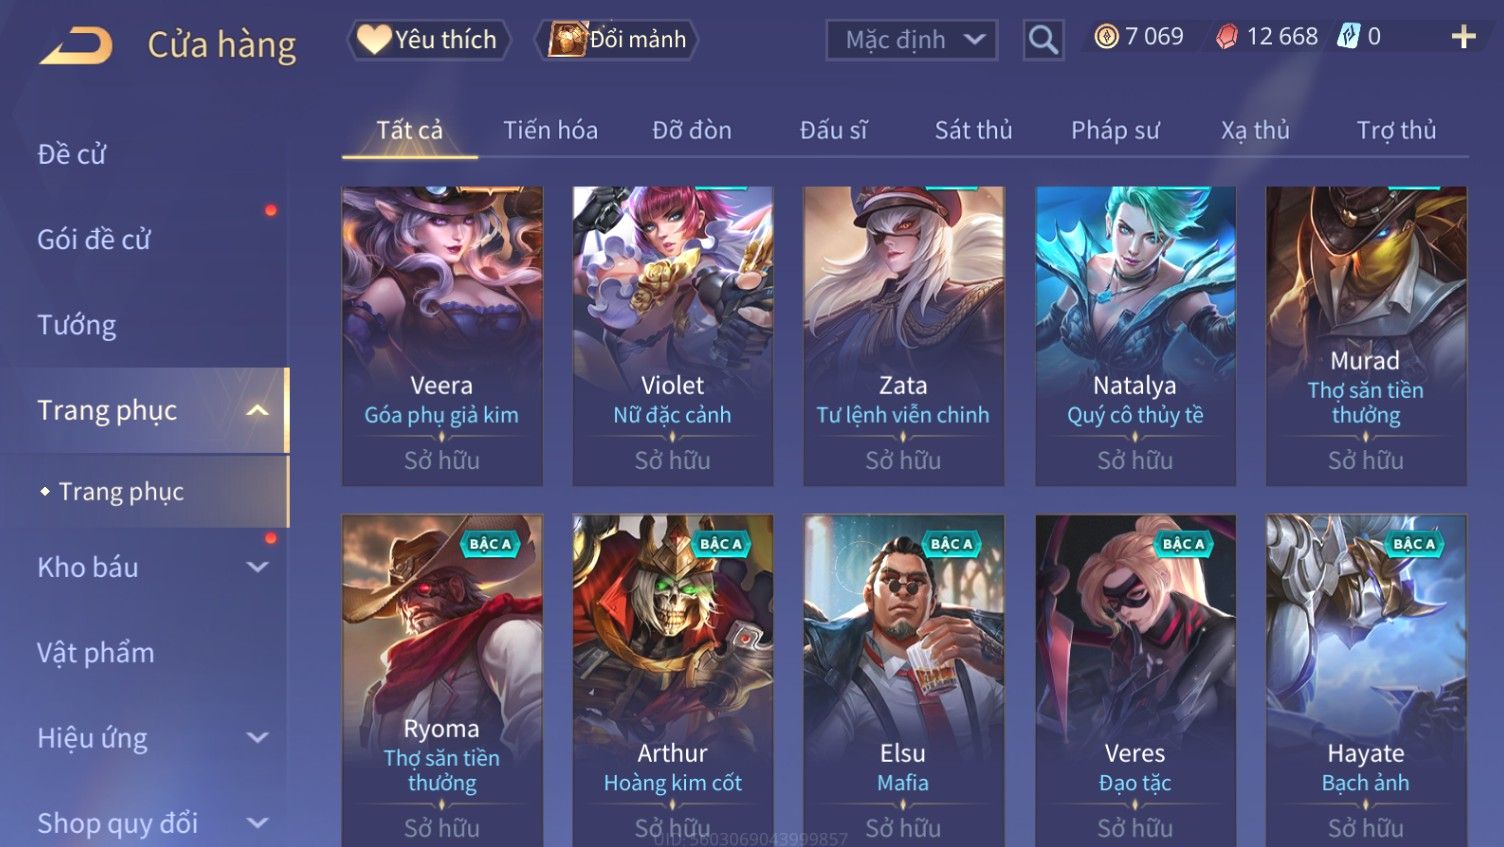Image resolution: width=1504 pixels, height=847 pixels.
Task: Tap the gold coin balance icon
Action: 1106,37
